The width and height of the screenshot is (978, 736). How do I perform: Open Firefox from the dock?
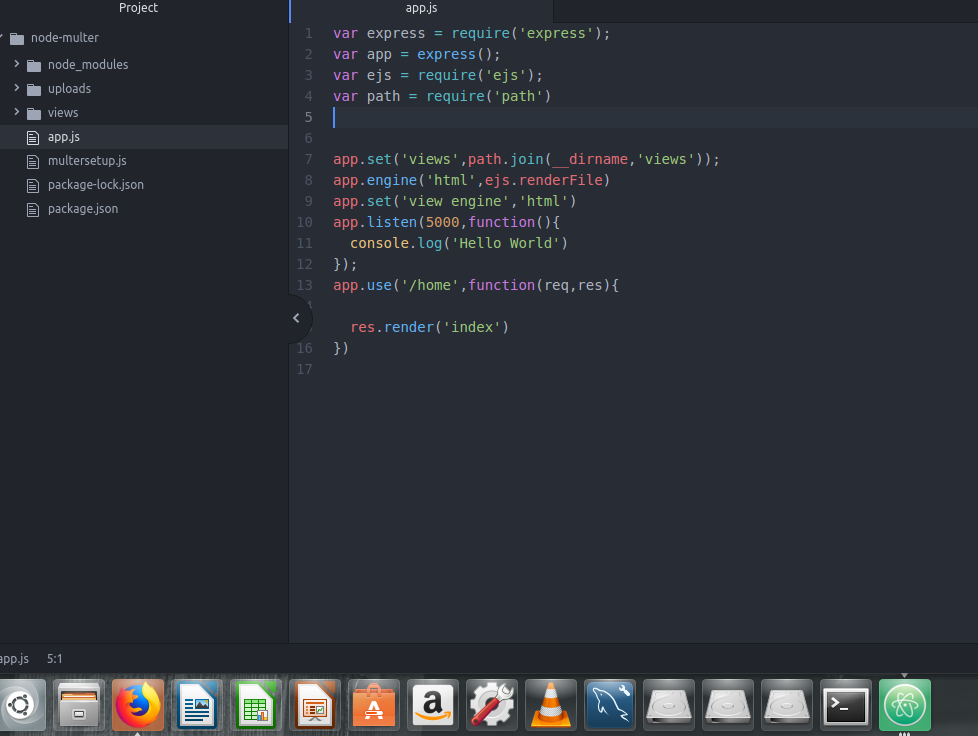[x=138, y=705]
